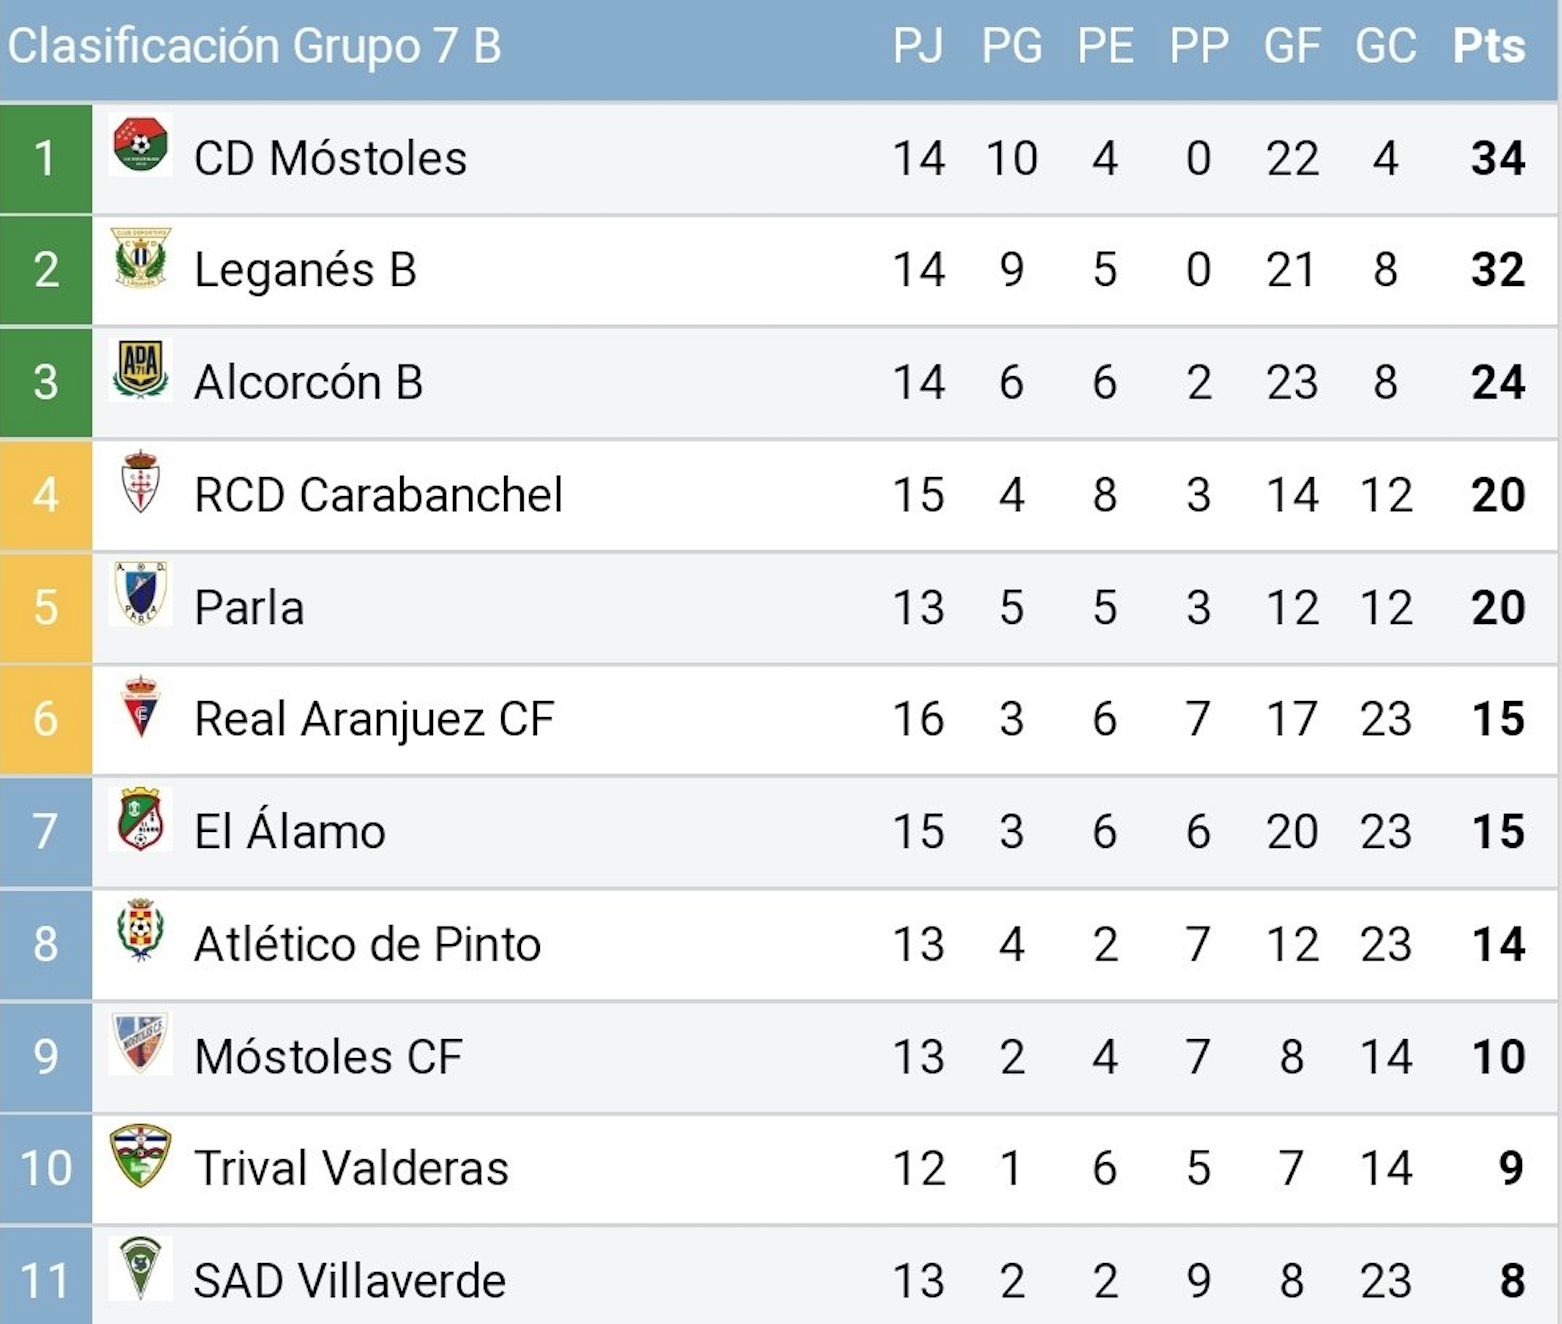Sort by the Pts column header
This screenshot has width=1562, height=1324.
pos(1489,46)
